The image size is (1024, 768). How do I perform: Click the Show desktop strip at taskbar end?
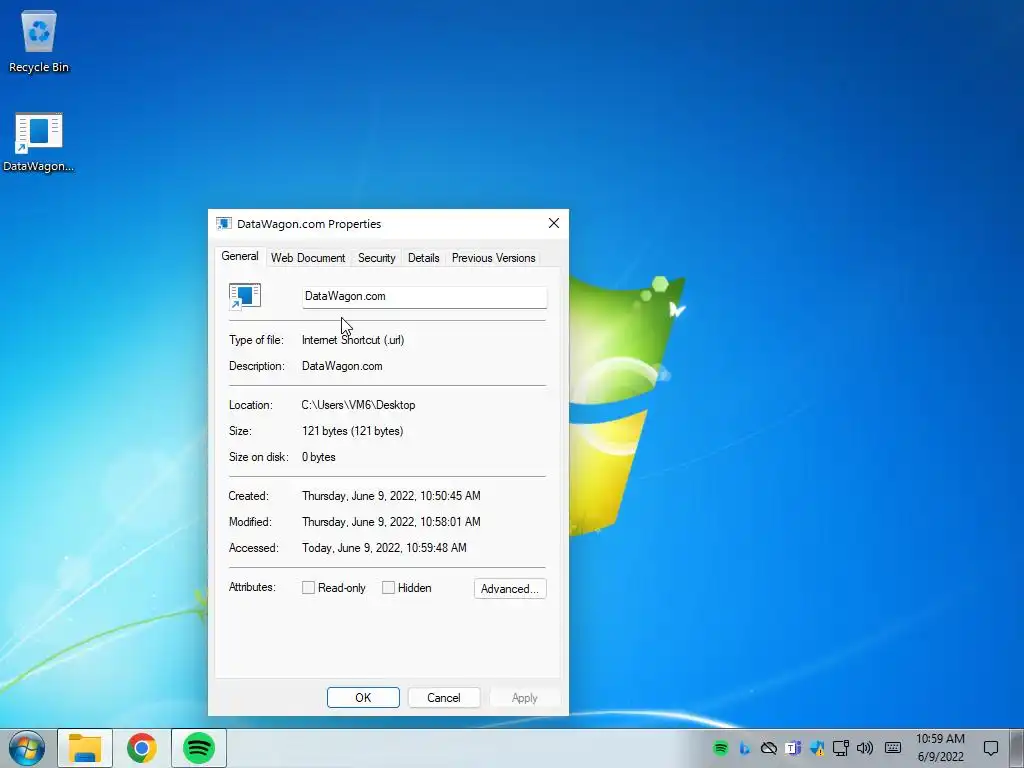pyautogui.click(x=1019, y=748)
